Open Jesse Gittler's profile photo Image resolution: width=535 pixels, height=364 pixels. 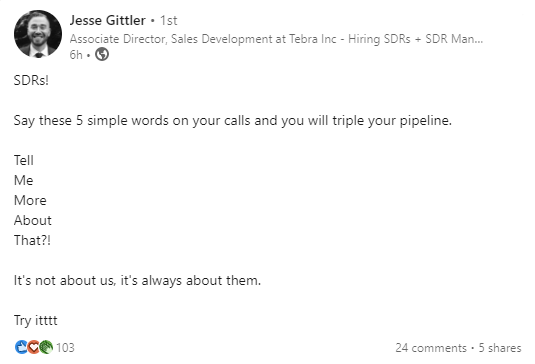[x=38, y=33]
